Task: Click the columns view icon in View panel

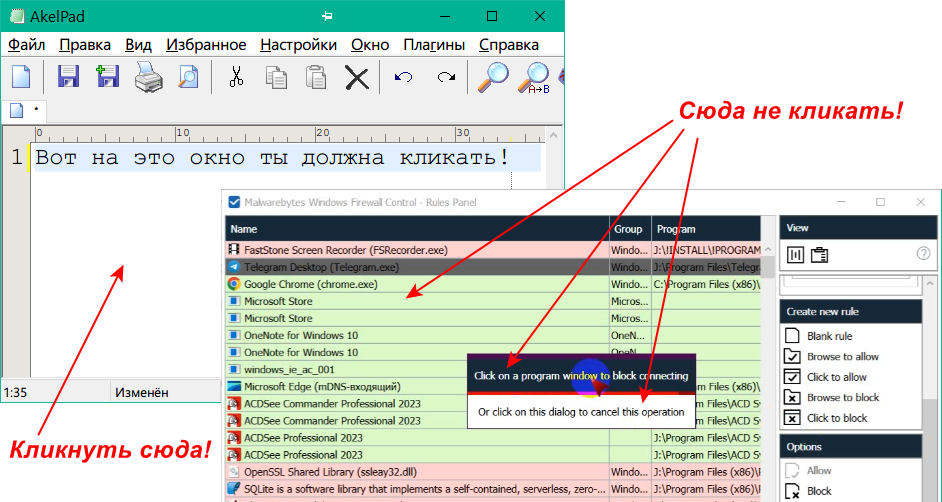Action: click(x=795, y=255)
